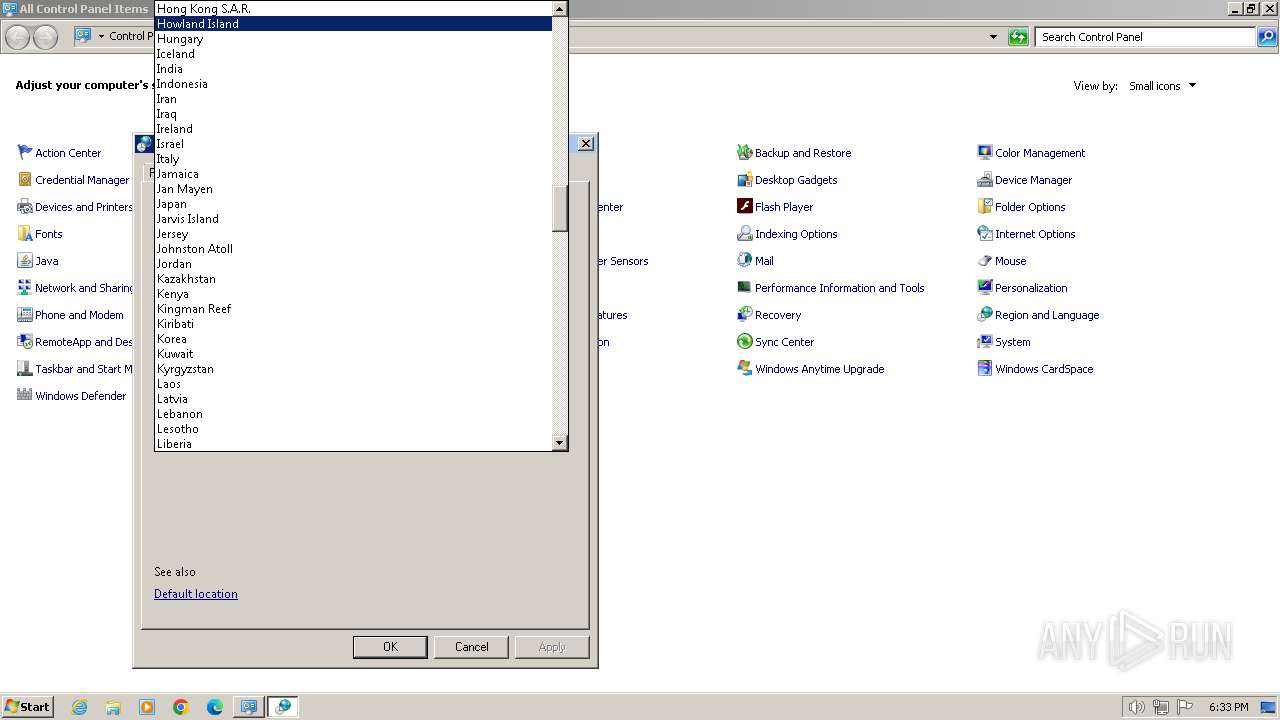The image size is (1280, 720).
Task: Click Cancel in the Region dialog
Action: click(471, 647)
